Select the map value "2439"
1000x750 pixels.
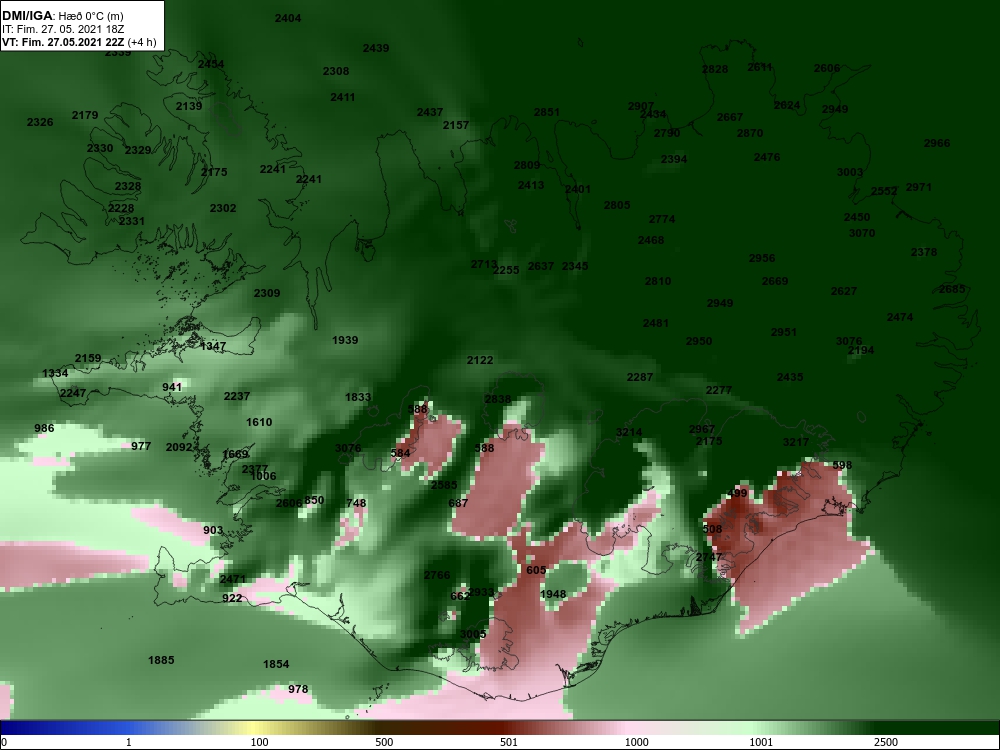[376, 48]
